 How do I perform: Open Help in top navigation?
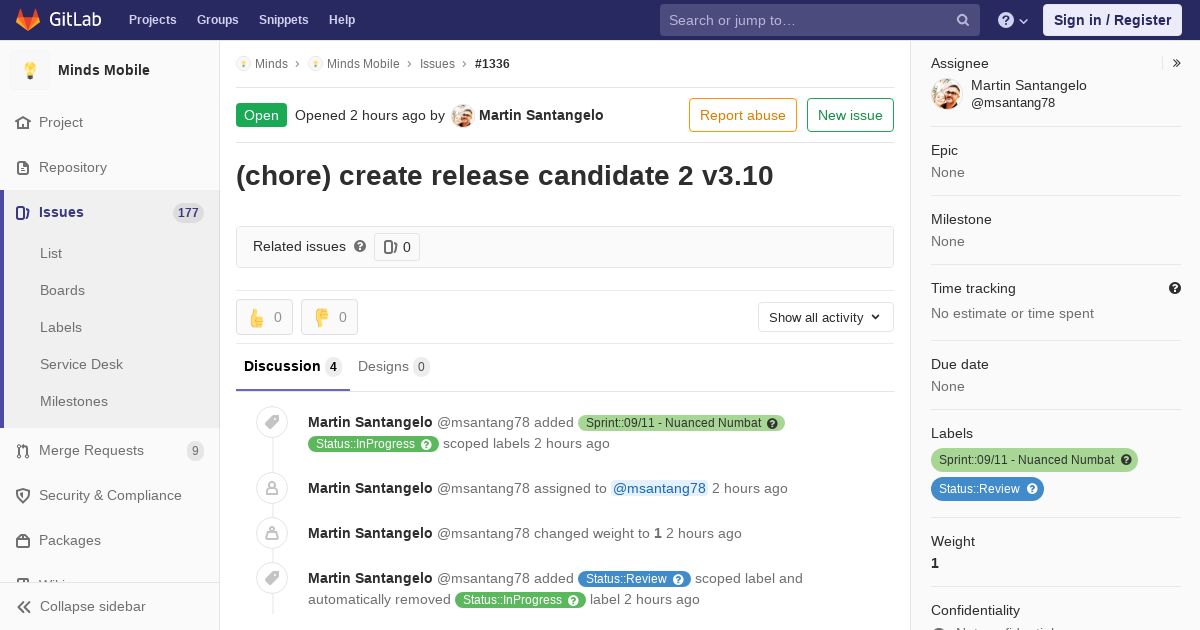coord(342,20)
